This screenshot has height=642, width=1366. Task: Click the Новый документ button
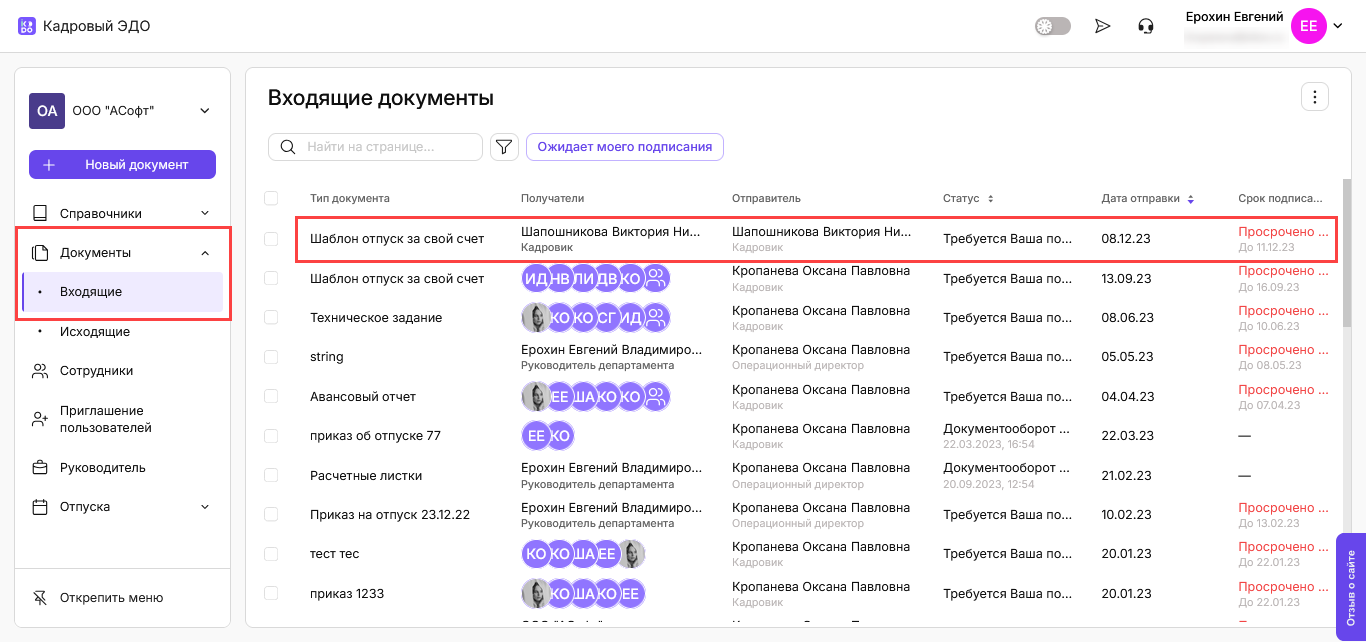[122, 165]
